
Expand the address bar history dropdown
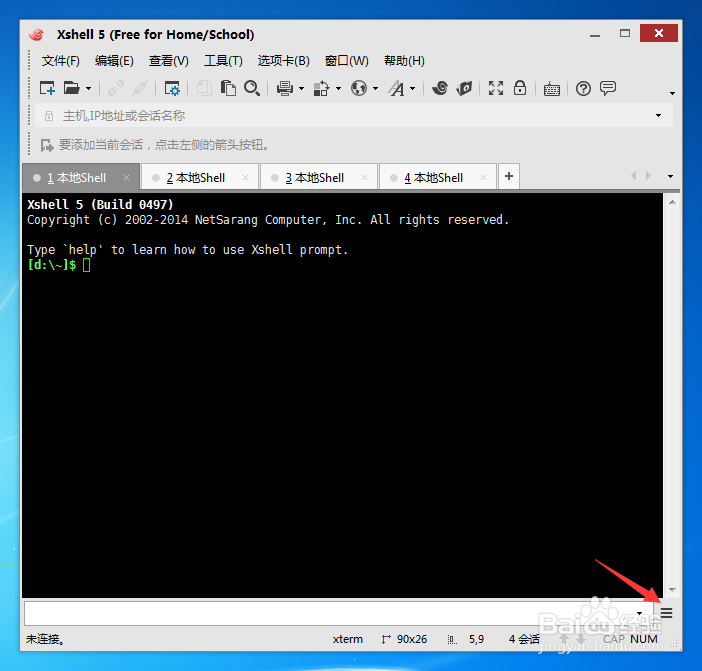(658, 115)
